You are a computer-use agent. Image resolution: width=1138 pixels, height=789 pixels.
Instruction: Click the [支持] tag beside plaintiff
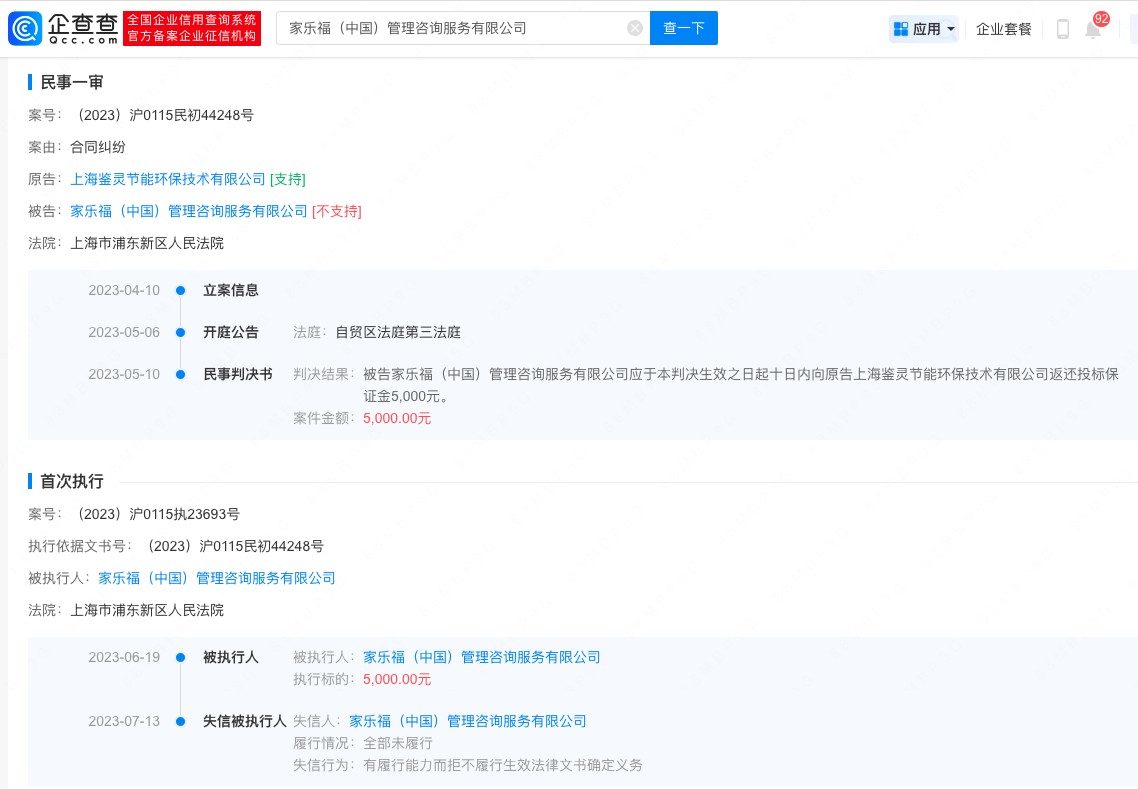(287, 179)
